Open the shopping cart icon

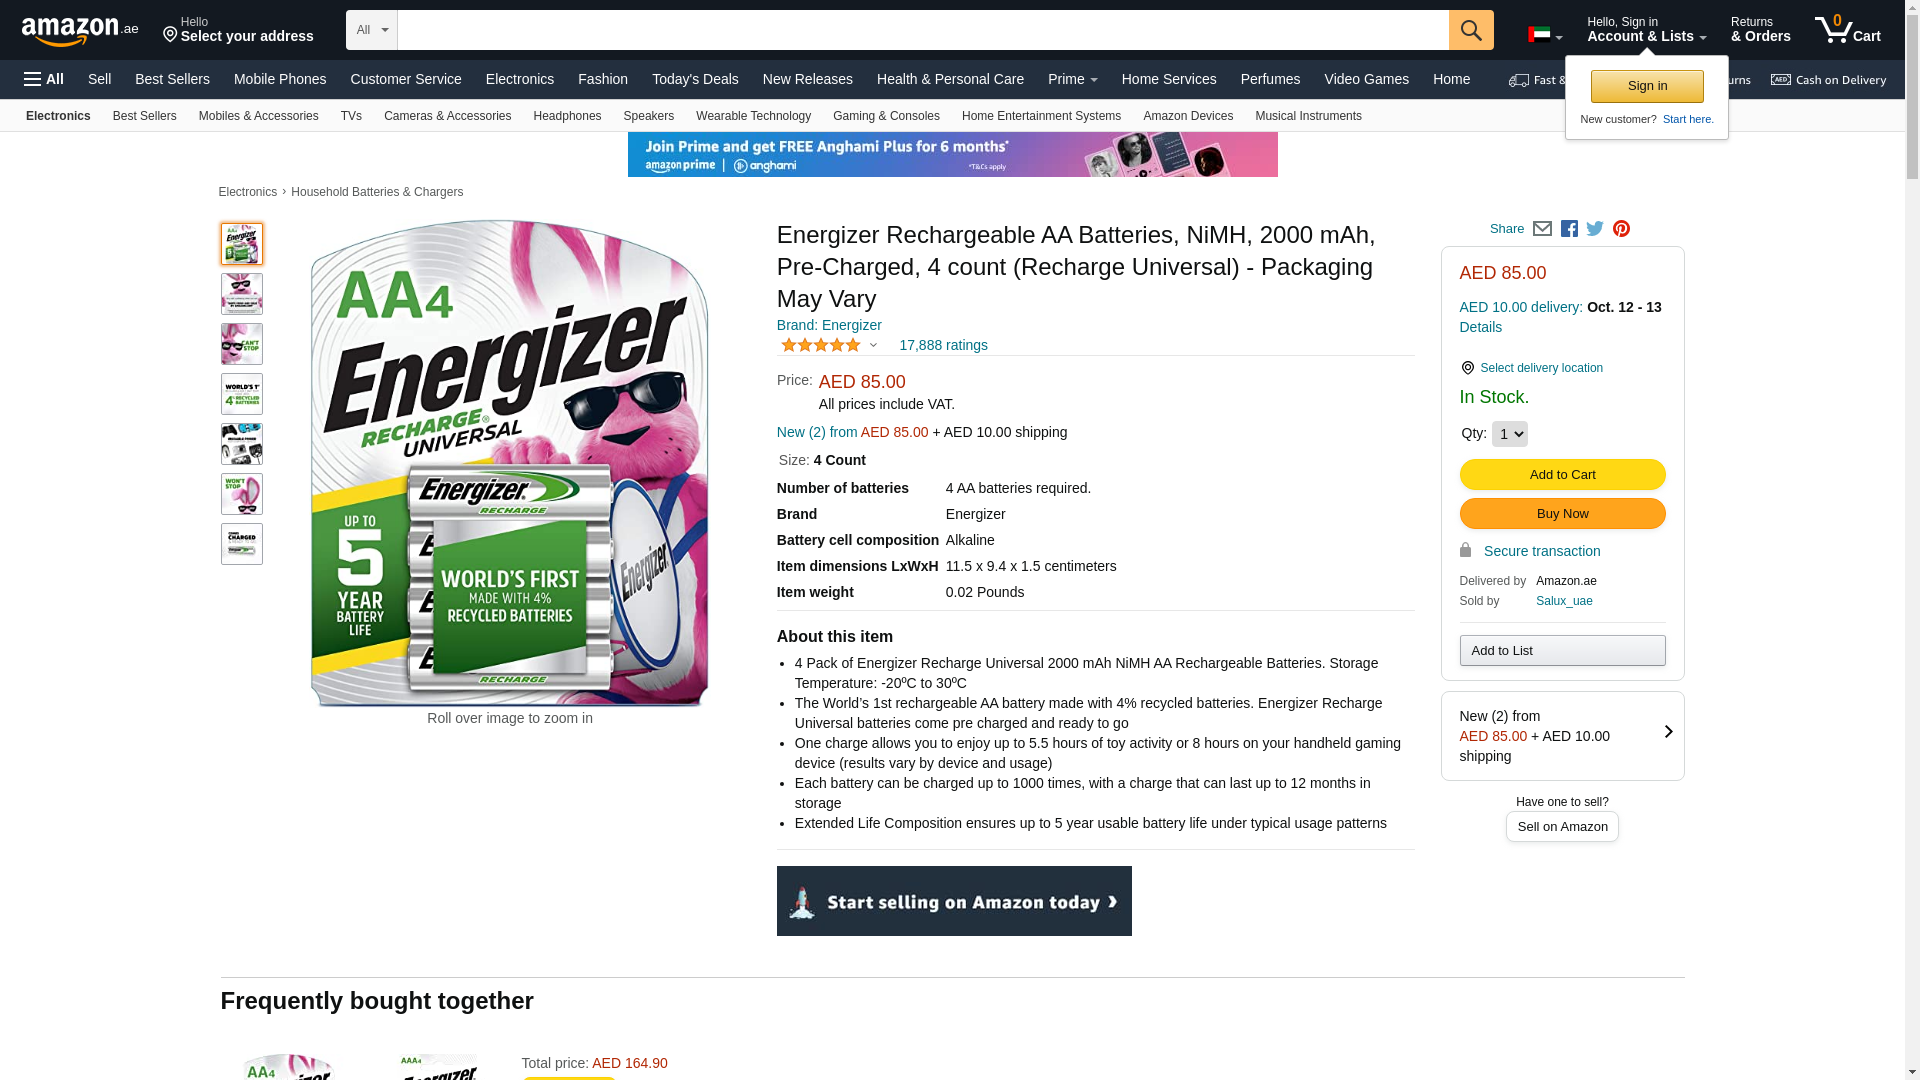tap(1848, 30)
